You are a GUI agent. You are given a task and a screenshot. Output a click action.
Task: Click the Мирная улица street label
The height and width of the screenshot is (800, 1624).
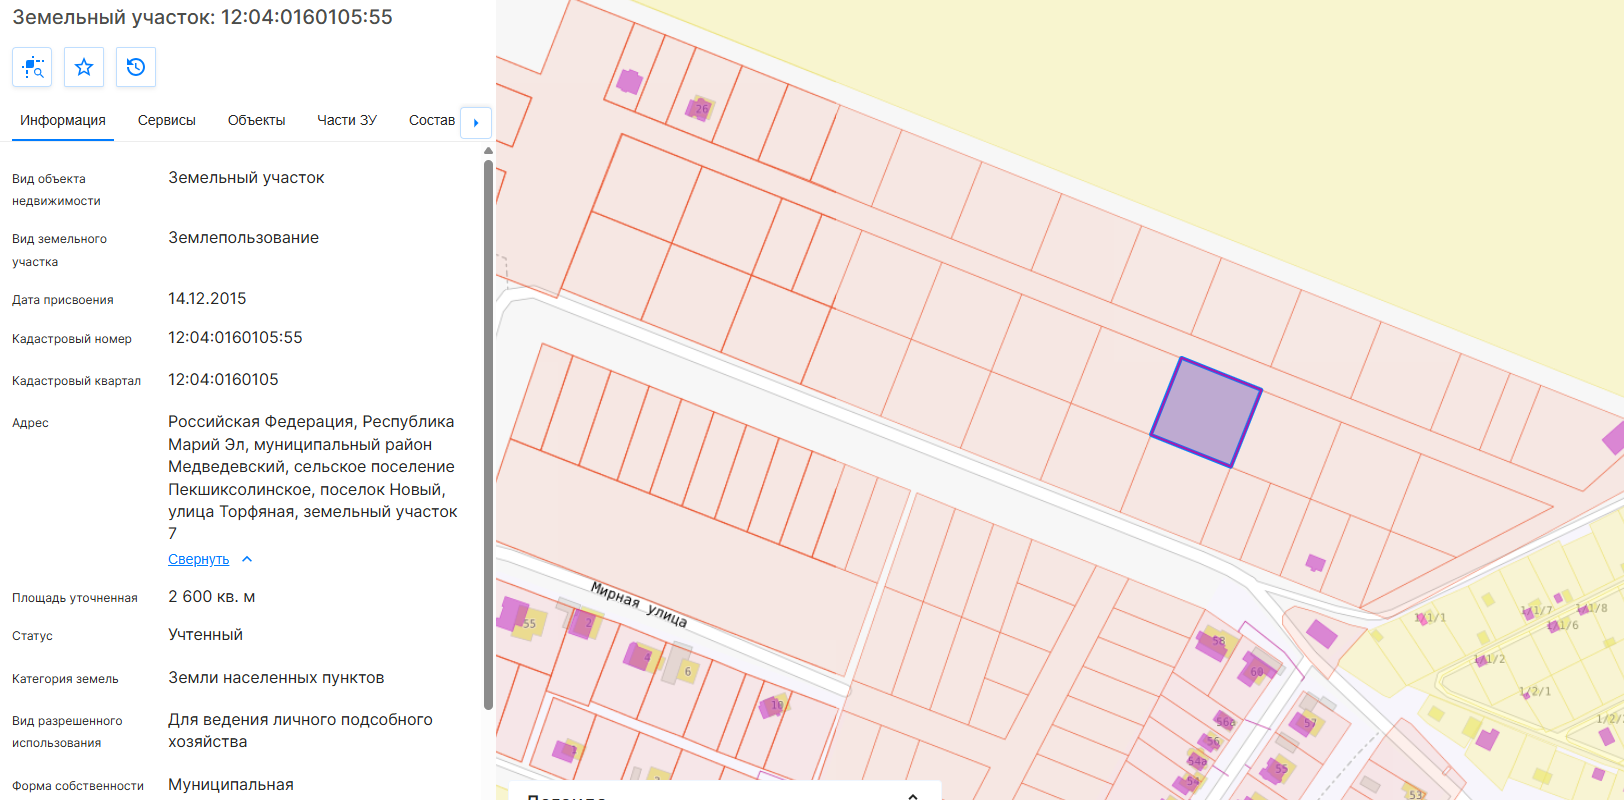[638, 604]
